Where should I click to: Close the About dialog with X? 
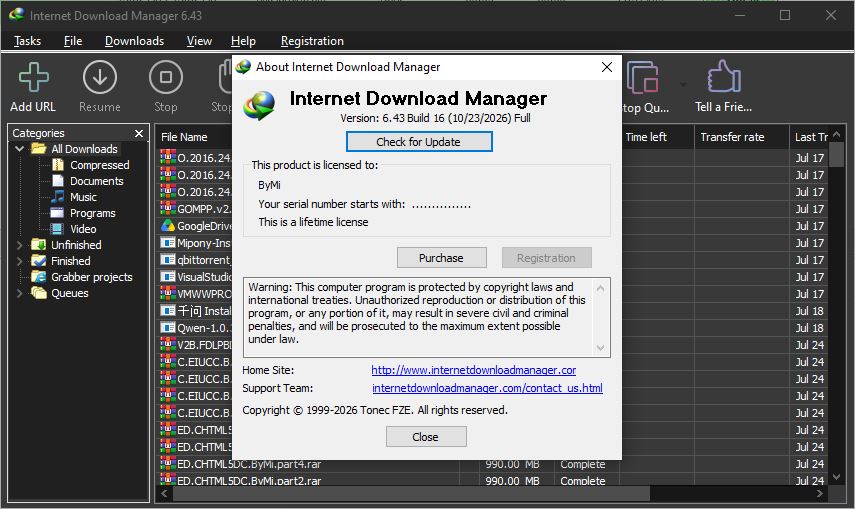point(606,67)
